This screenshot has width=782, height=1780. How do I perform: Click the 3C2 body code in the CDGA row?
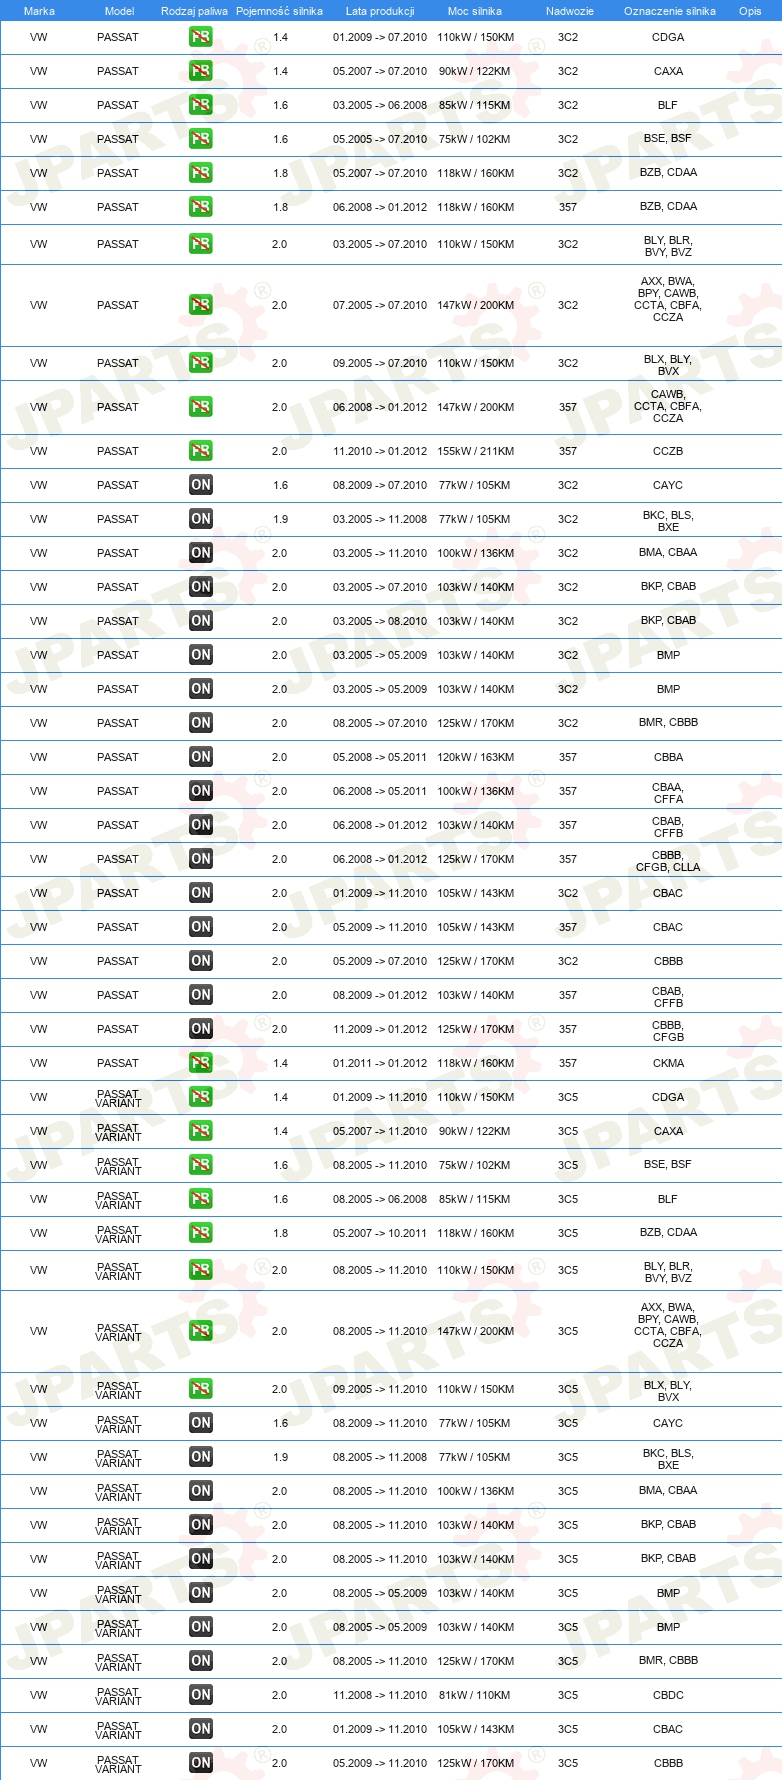point(568,37)
